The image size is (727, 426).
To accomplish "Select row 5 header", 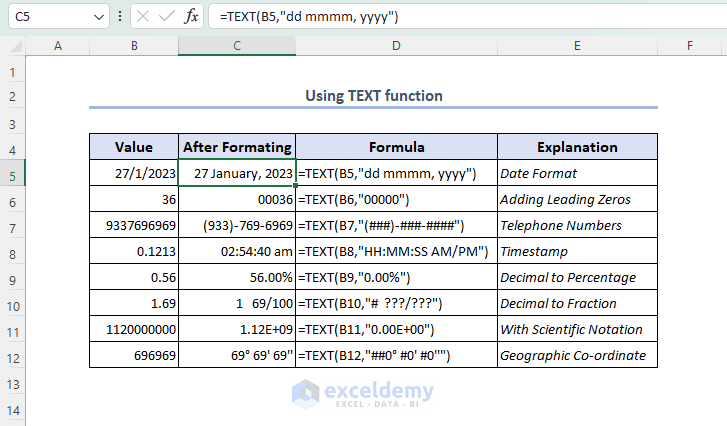I will (x=13, y=173).
